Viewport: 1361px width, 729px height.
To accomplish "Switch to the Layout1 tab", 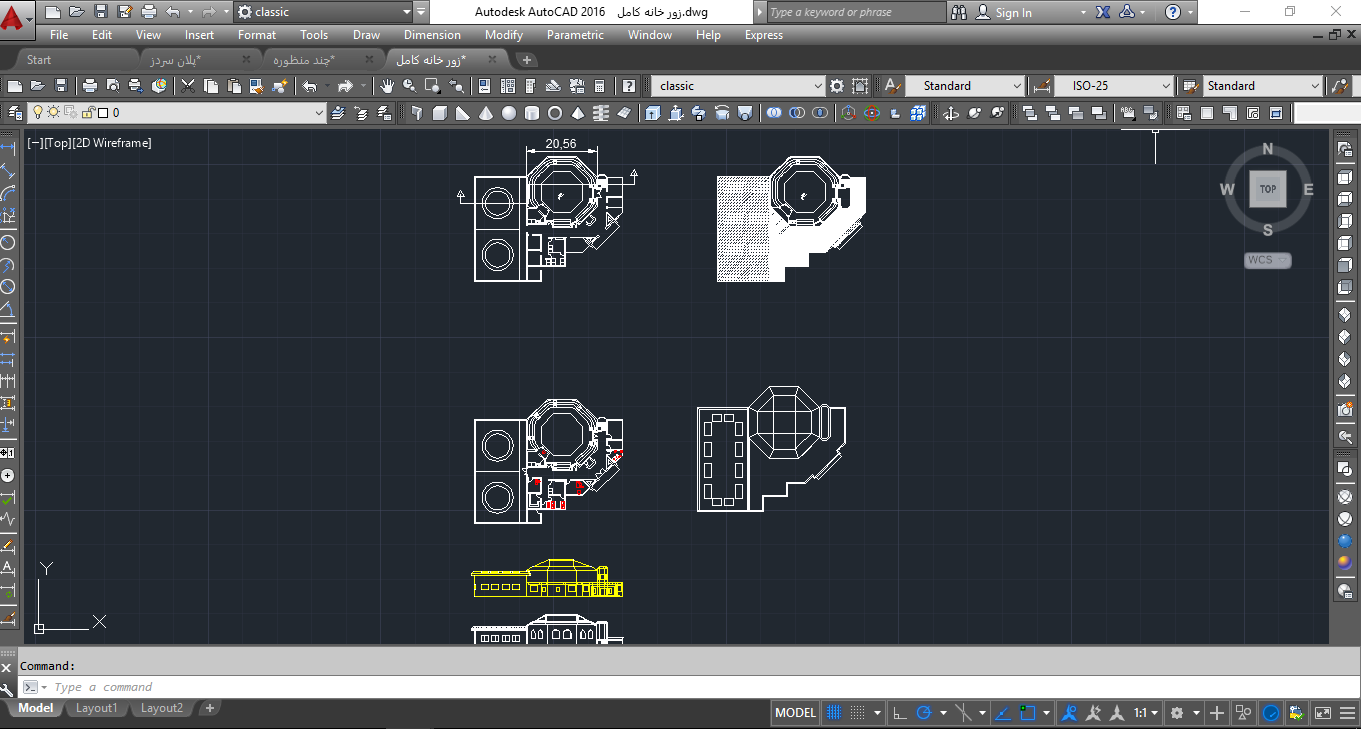I will point(97,708).
